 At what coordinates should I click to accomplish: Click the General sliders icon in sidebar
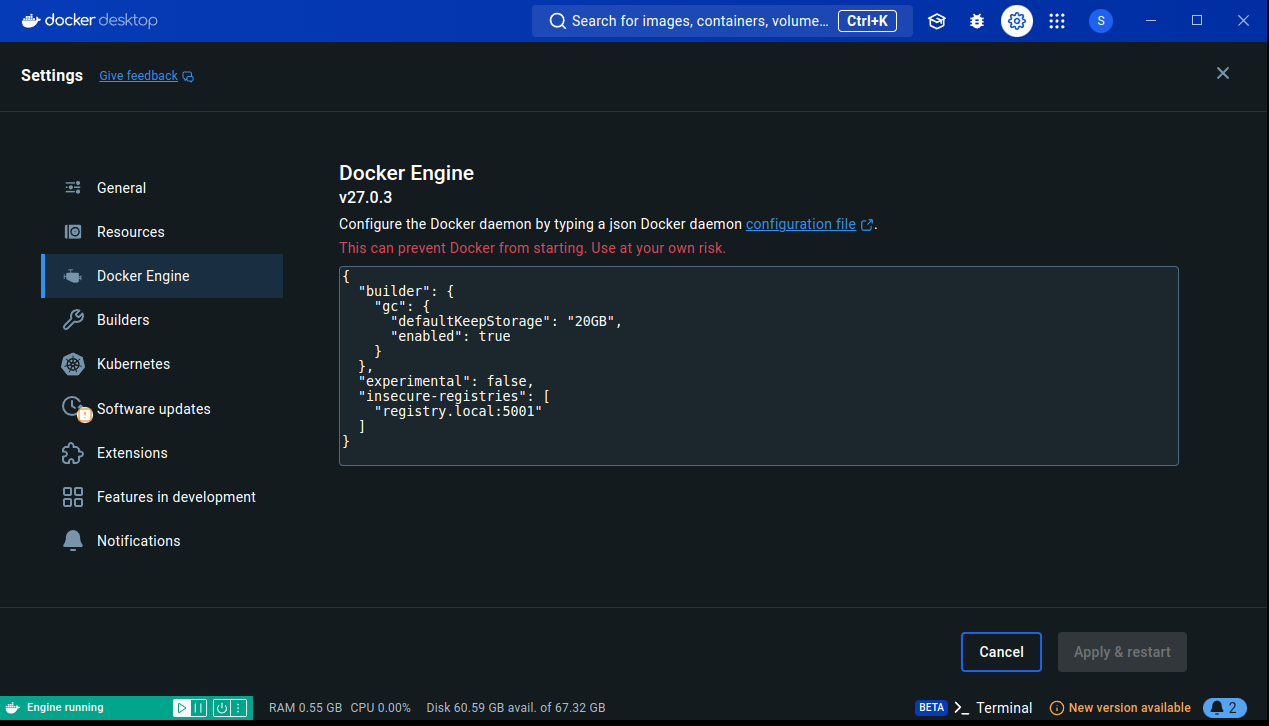pyautogui.click(x=73, y=188)
